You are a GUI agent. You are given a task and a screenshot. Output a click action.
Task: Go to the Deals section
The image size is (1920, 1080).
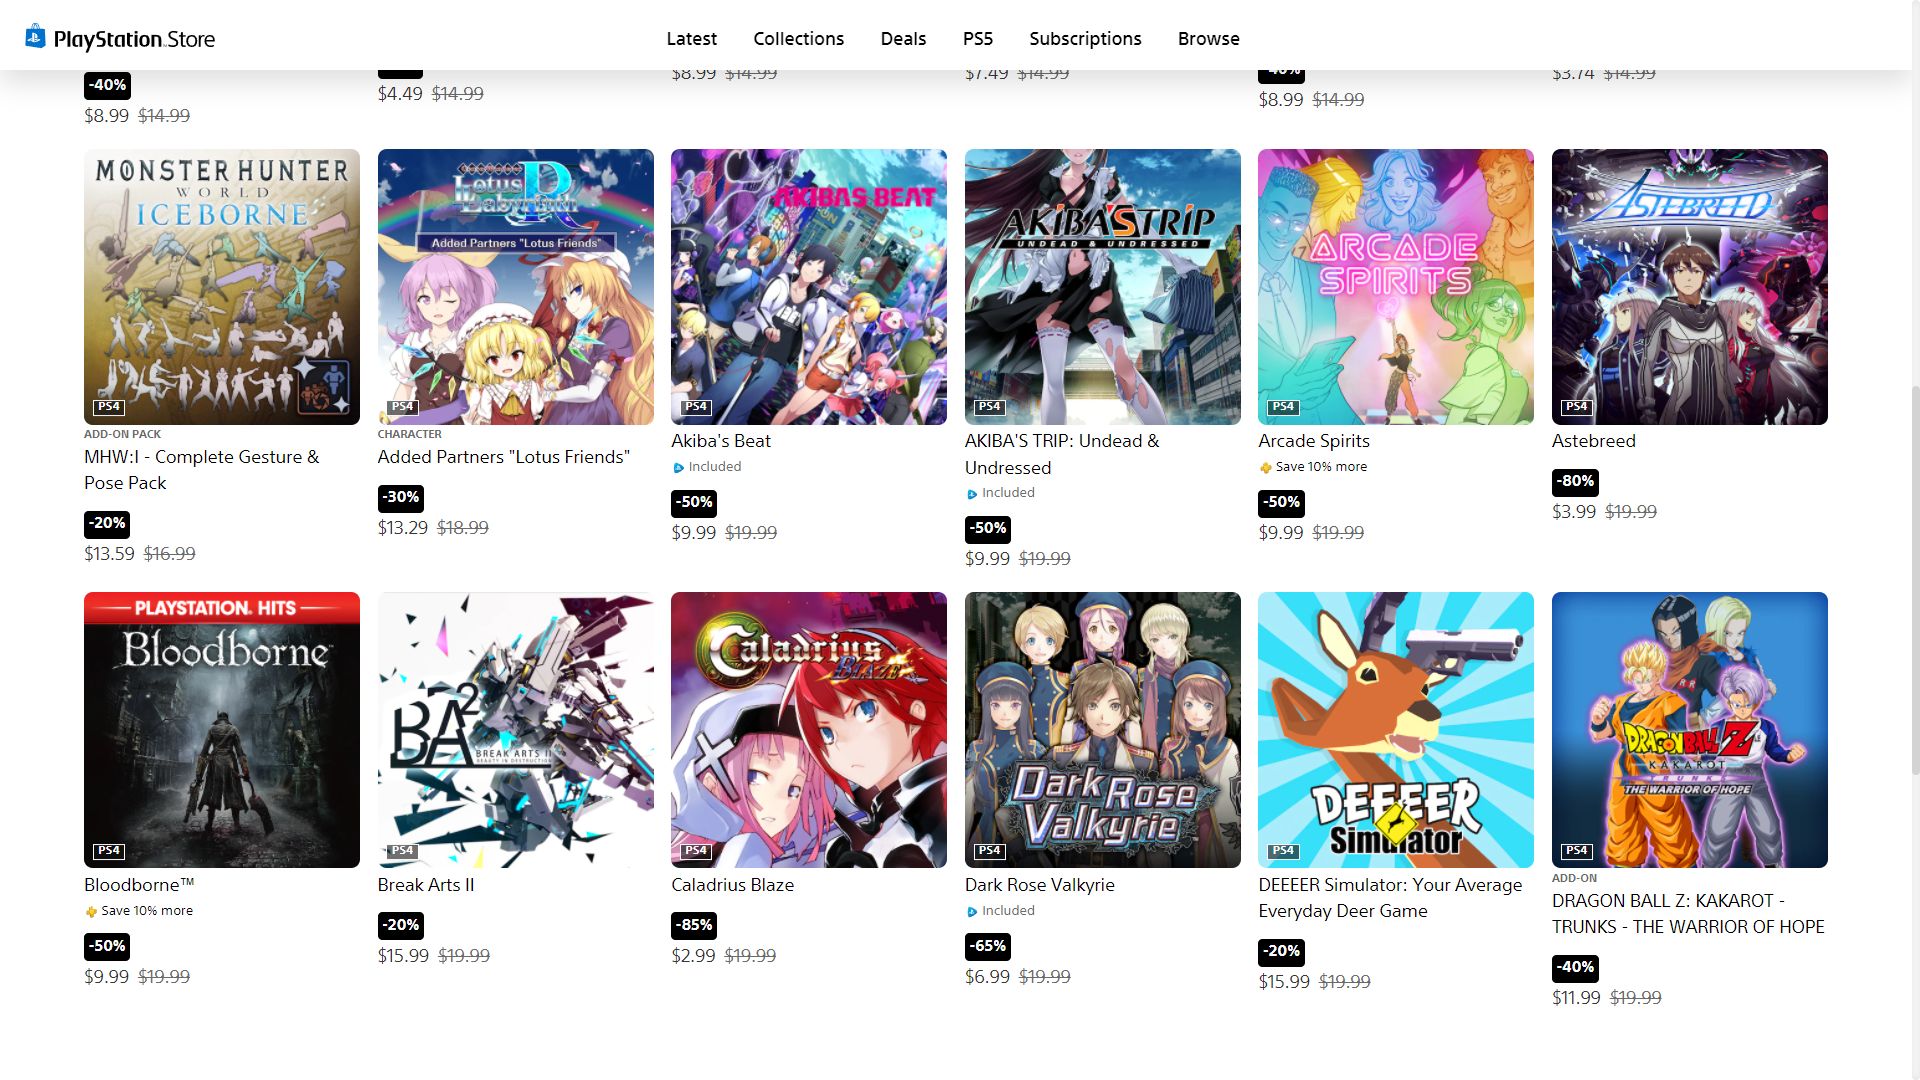(903, 38)
